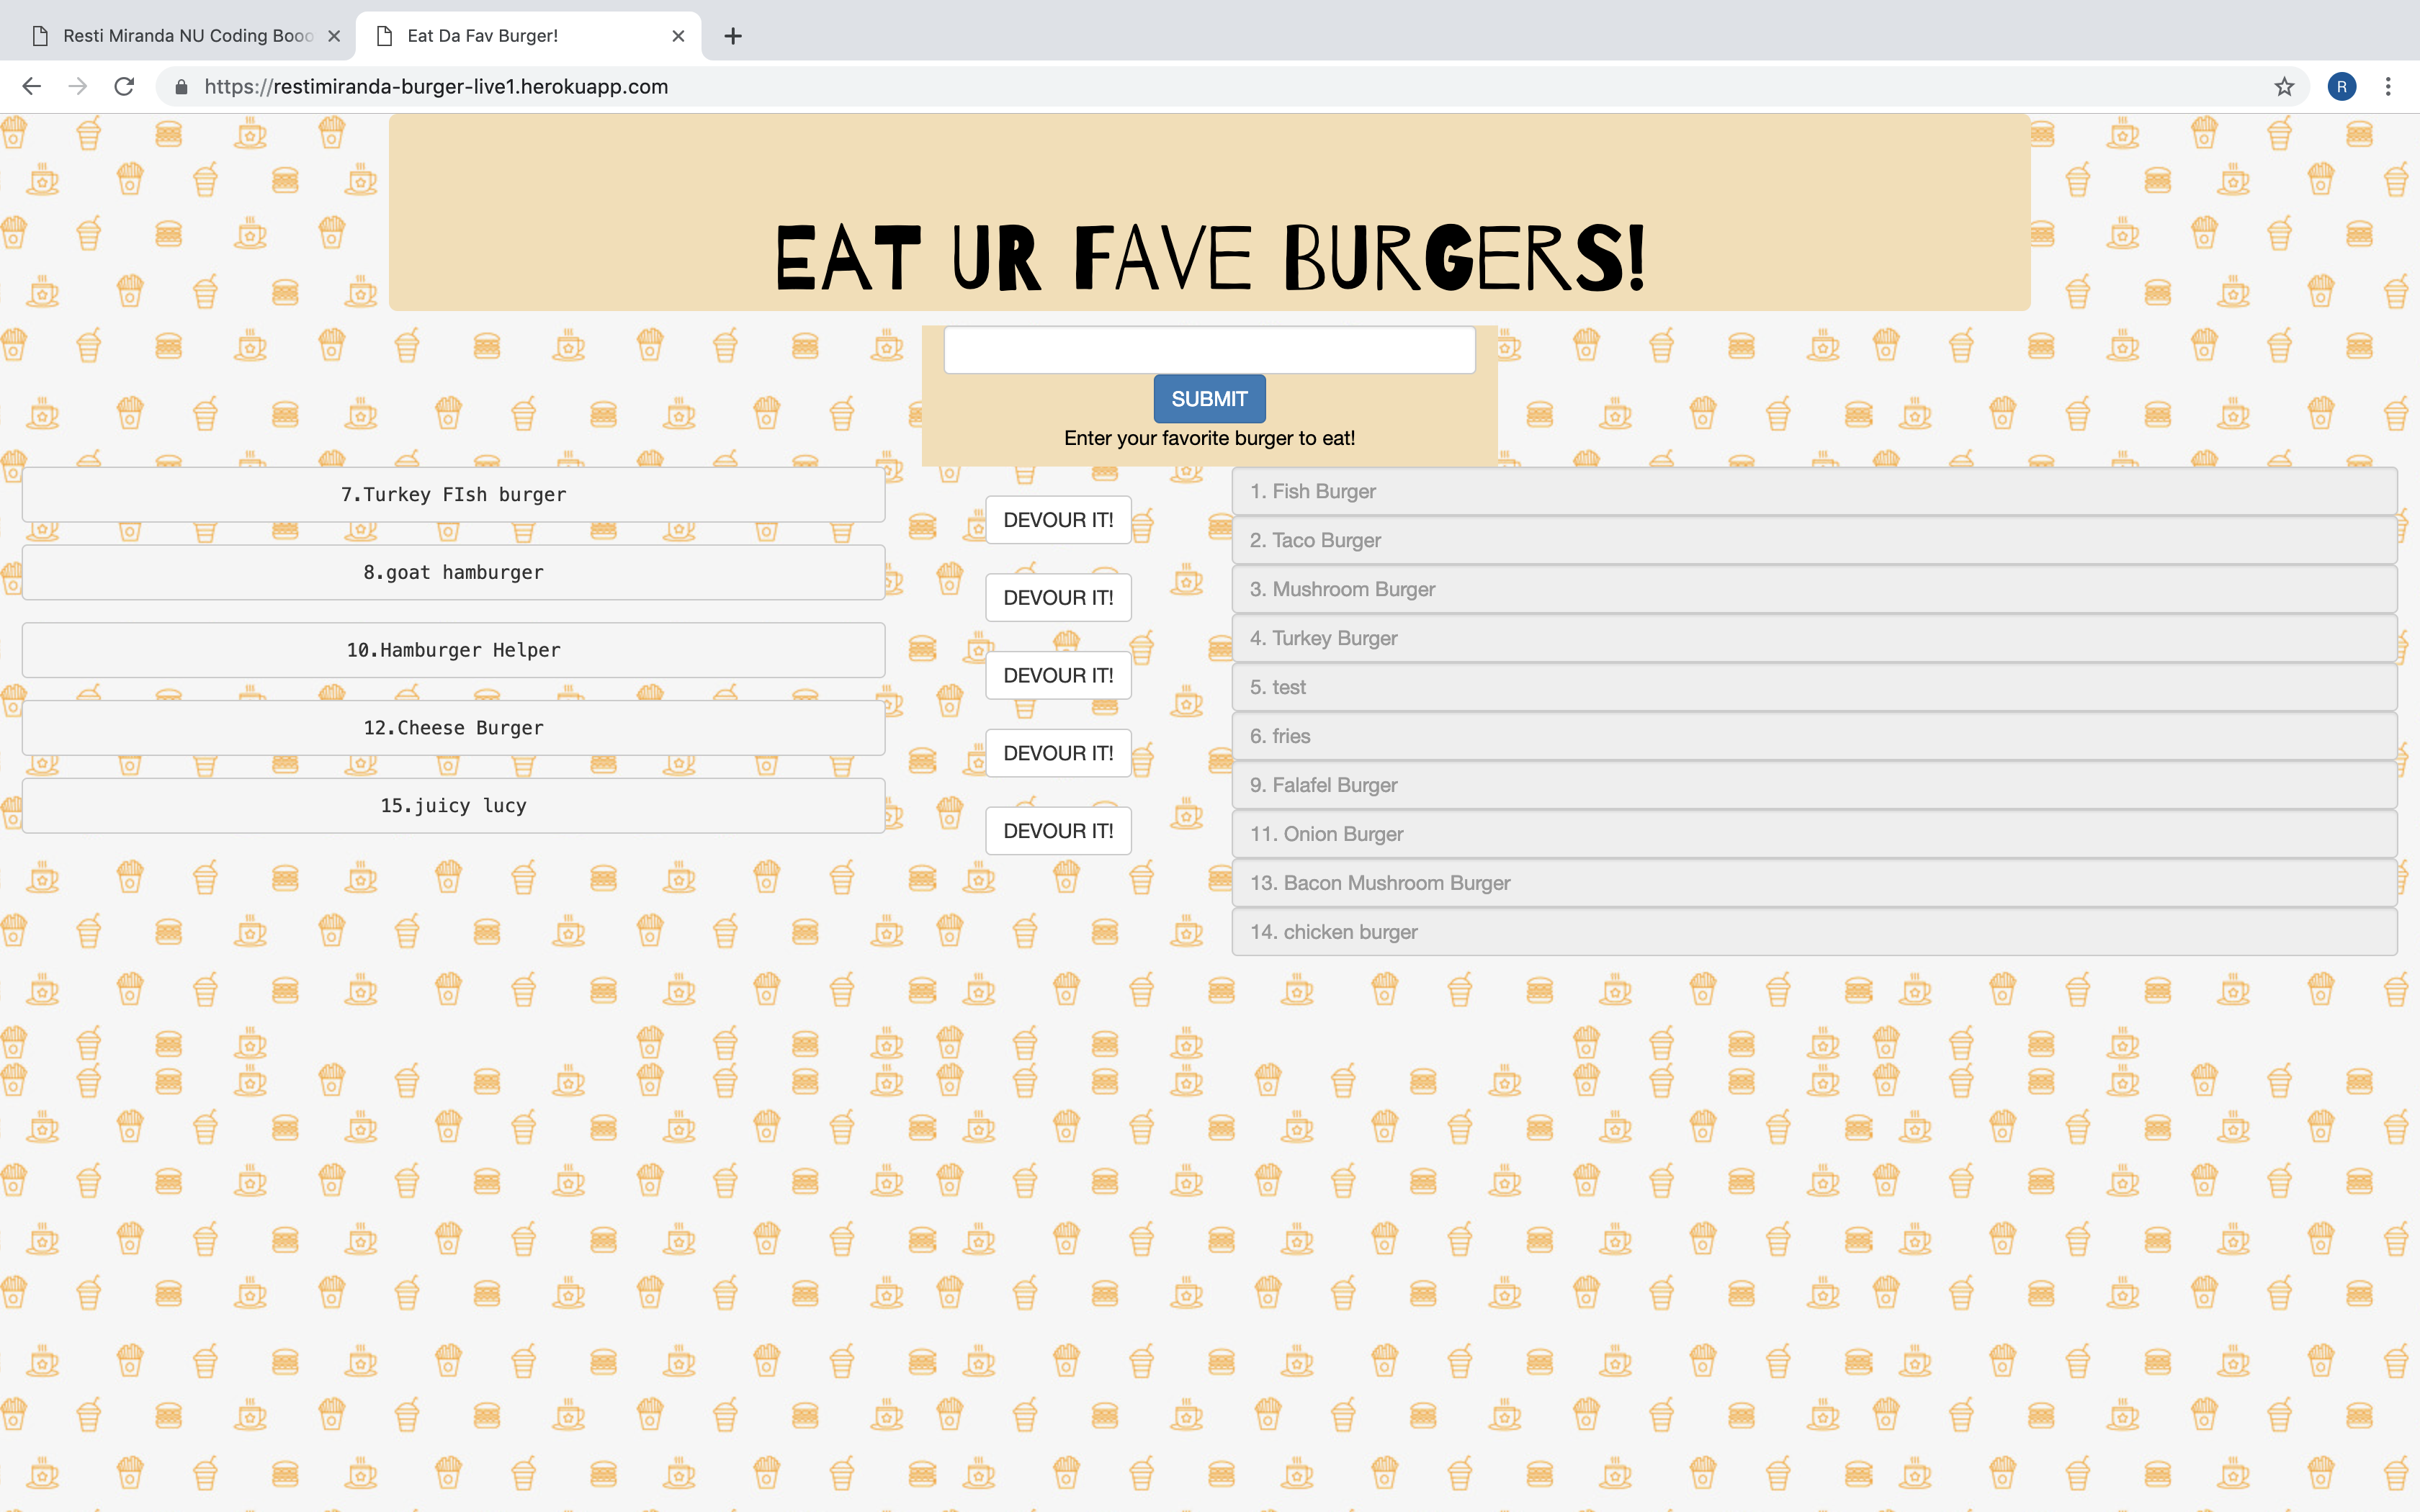Image resolution: width=2420 pixels, height=1512 pixels.
Task: Devour the juicy lucy burger
Action: [x=1058, y=831]
